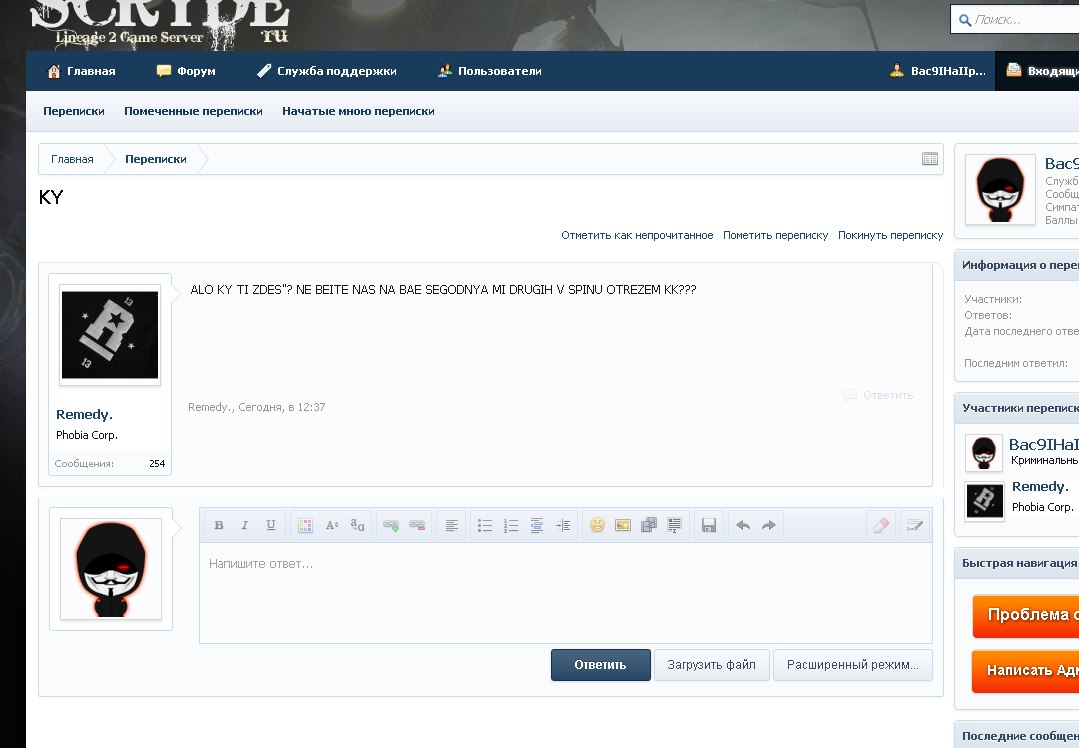Click the save draft floppy icon

pyautogui.click(x=709, y=526)
